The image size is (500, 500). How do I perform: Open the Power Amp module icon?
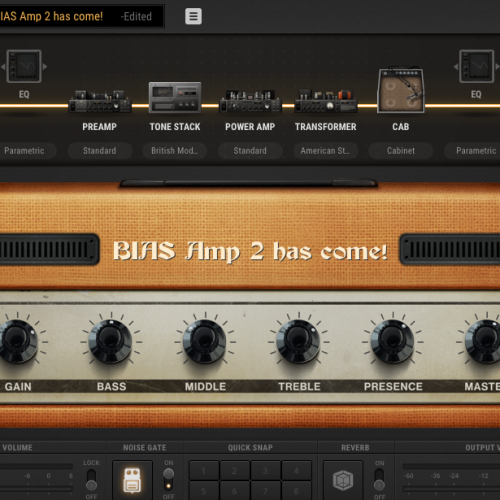pos(250,101)
